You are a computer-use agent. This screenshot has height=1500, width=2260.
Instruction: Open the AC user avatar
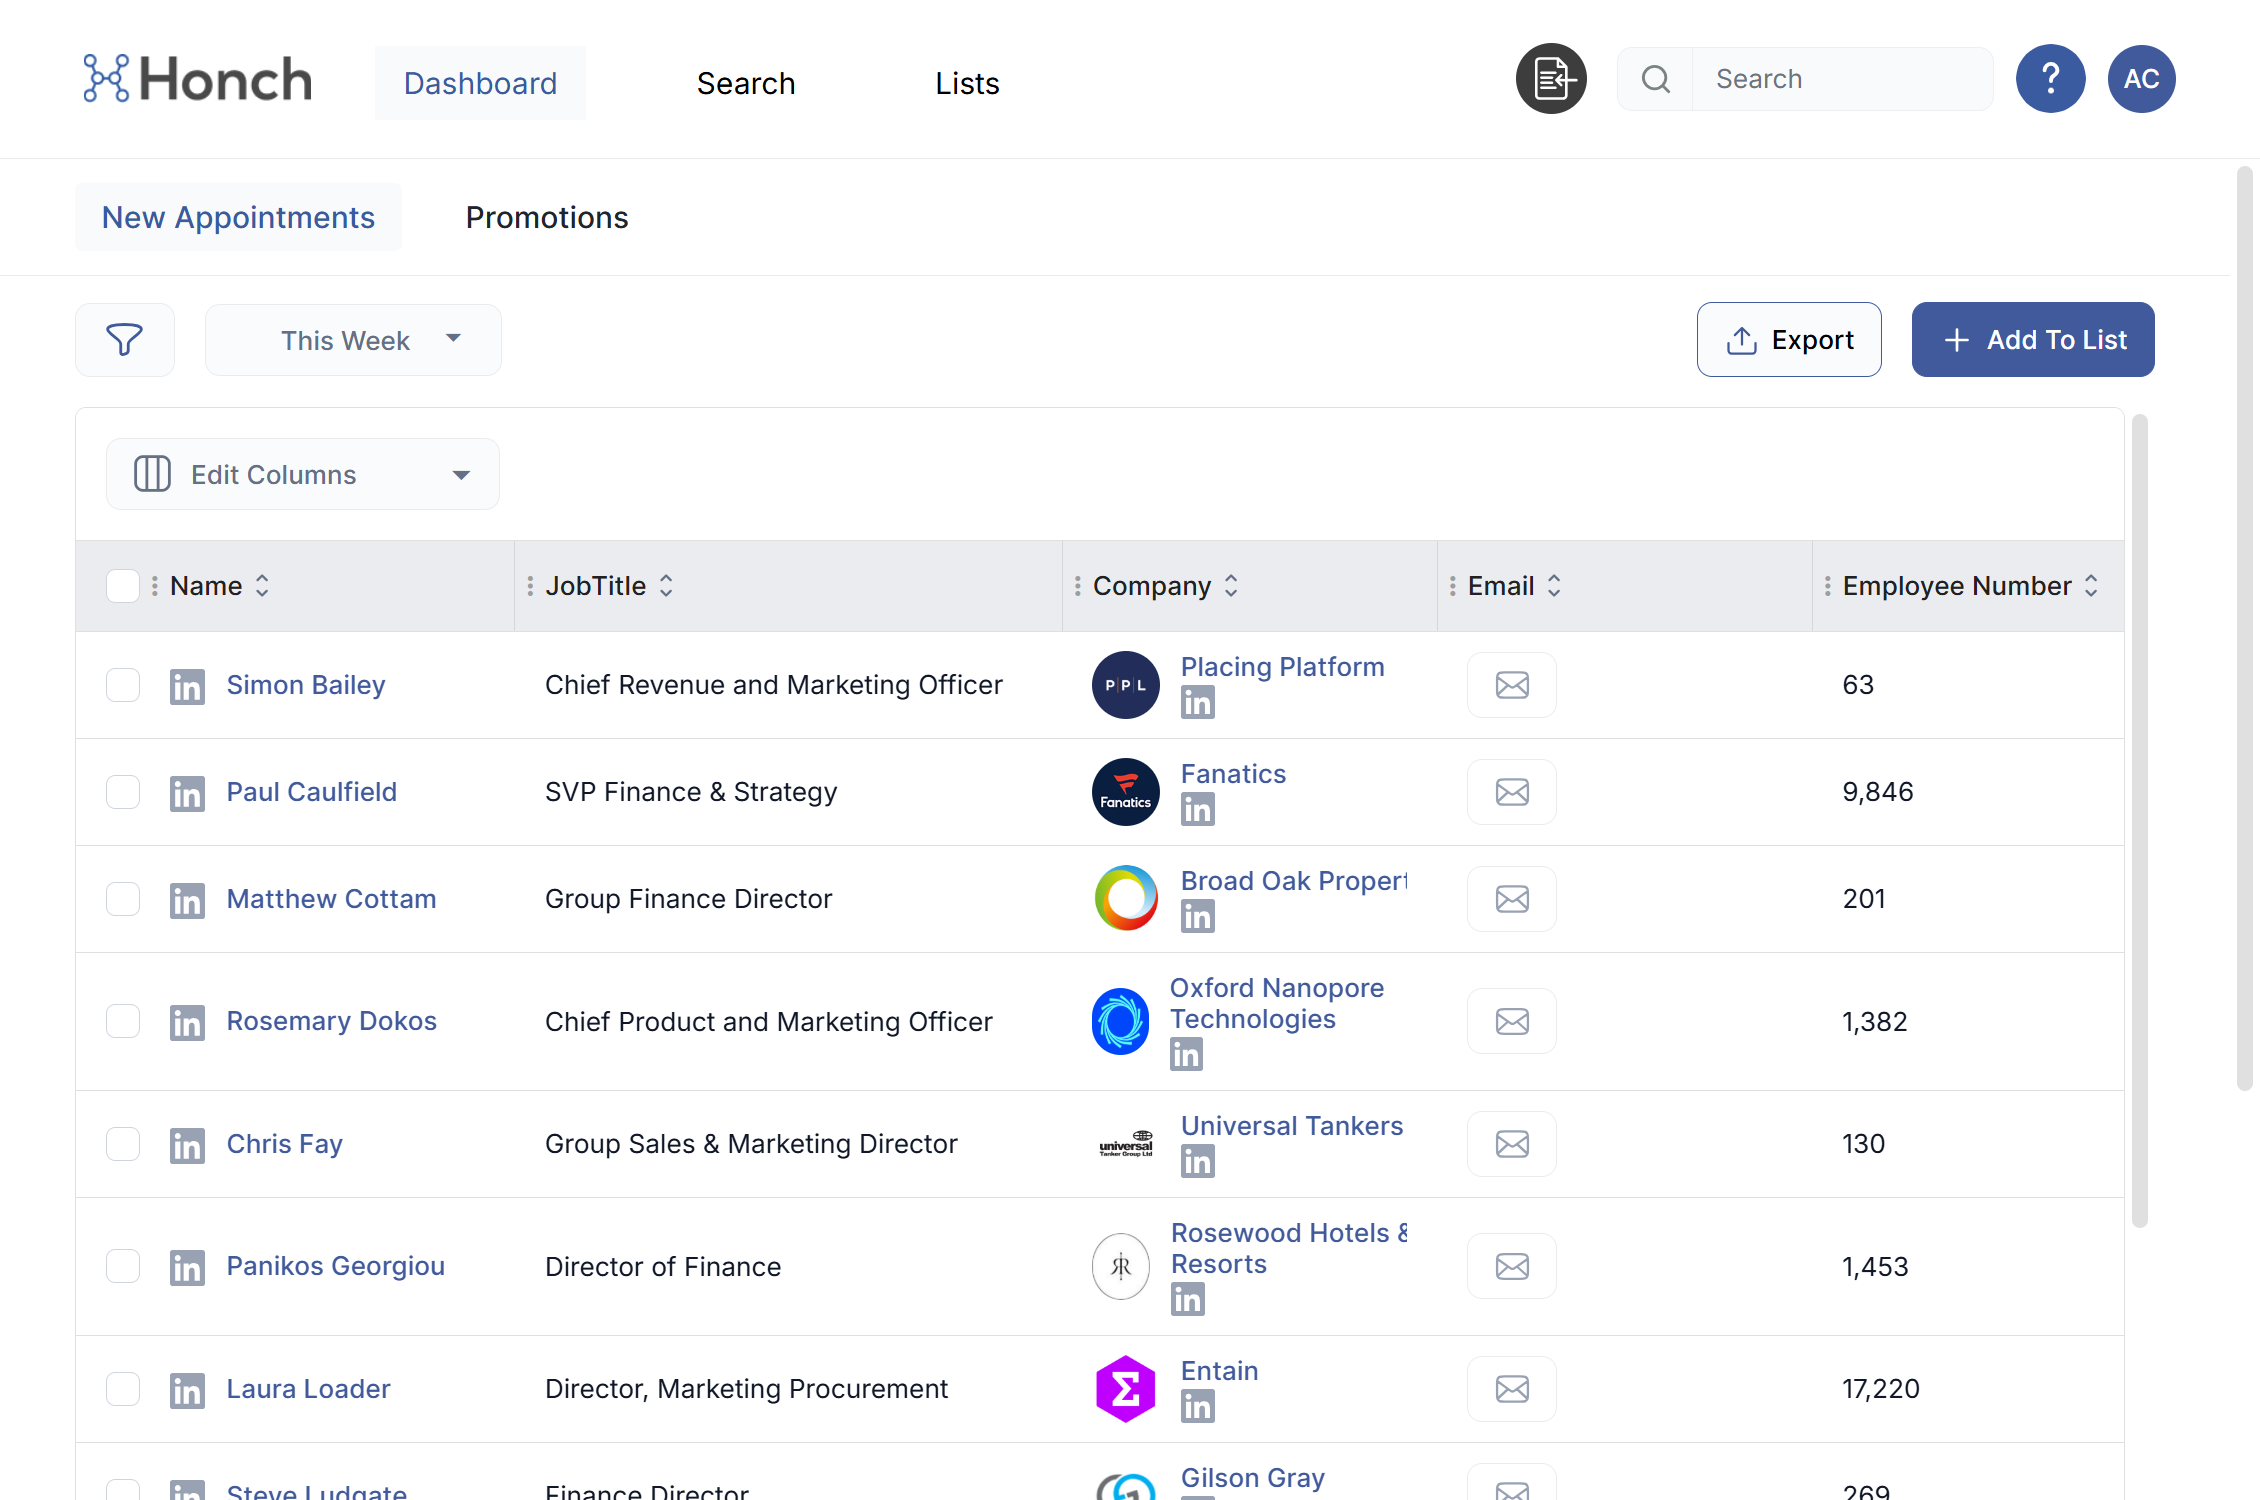pyautogui.click(x=2141, y=79)
